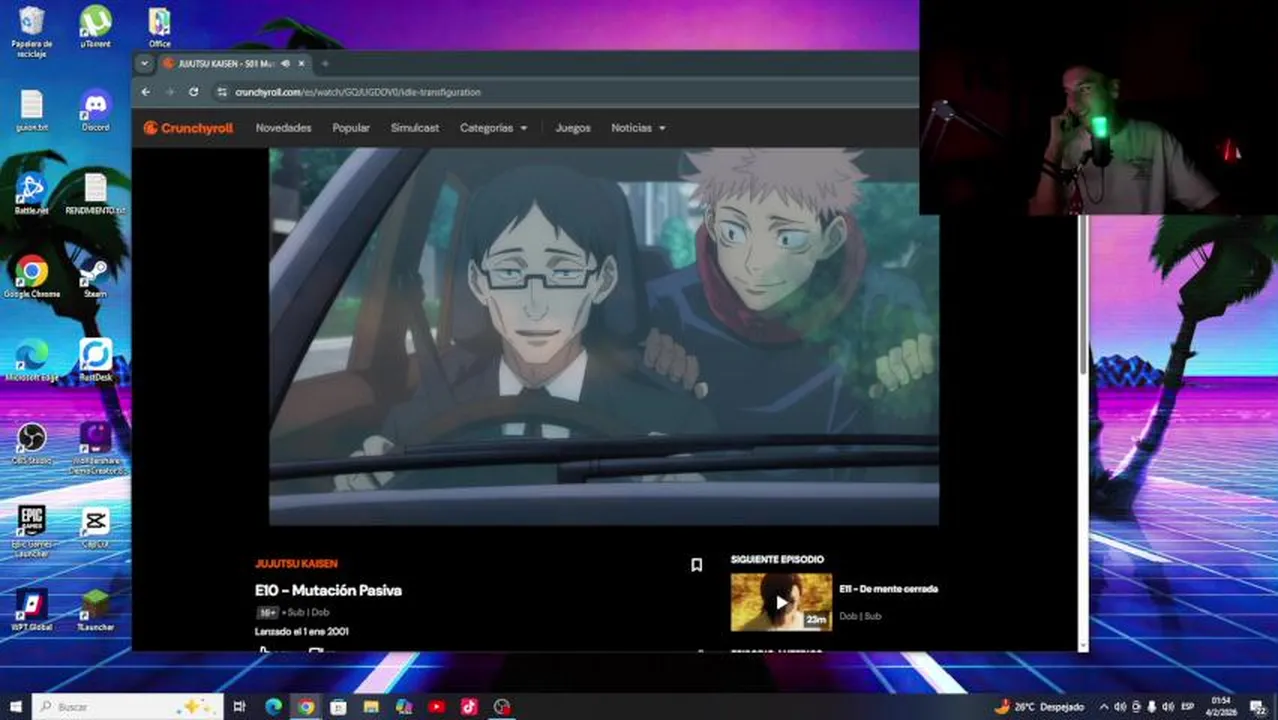Open the RustDesk desktop icon
Screen dimensions: 1278x720
[x=95, y=360]
